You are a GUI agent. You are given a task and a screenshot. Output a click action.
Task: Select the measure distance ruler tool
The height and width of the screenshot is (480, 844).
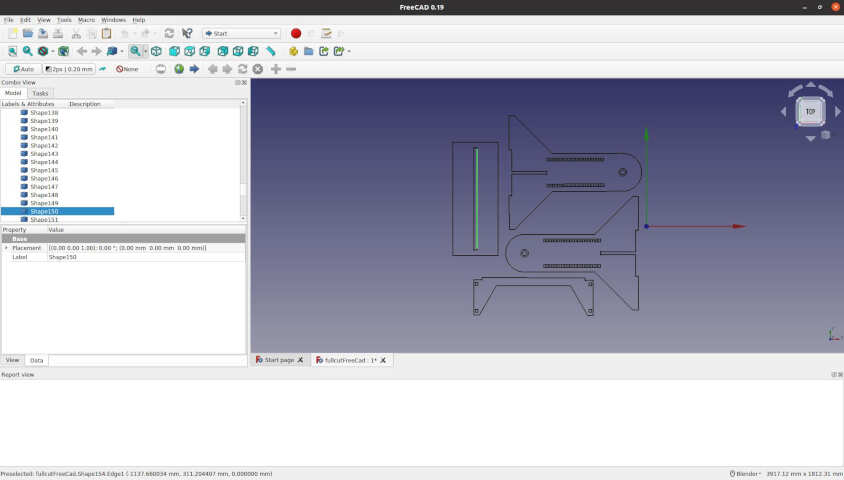(270, 51)
